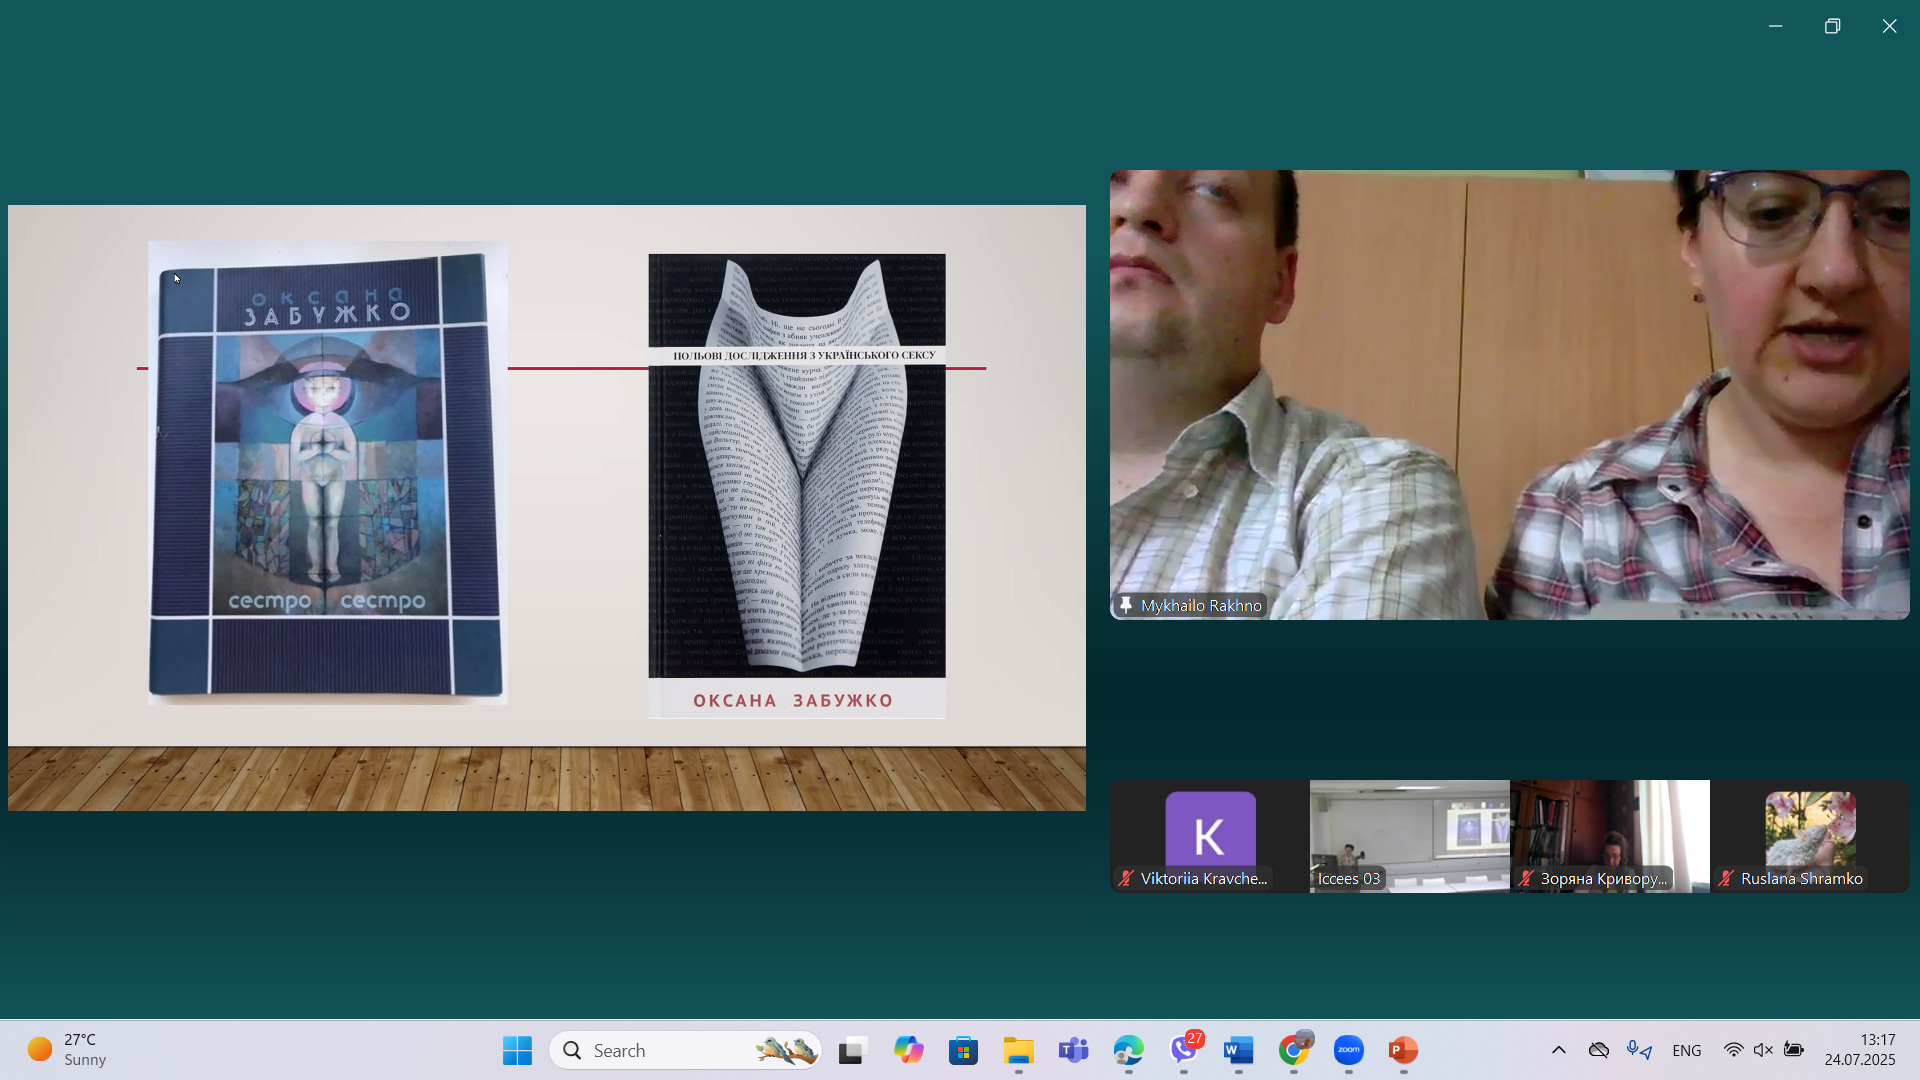Click muted mic icon beside Зоряна Кривору...
1920x1080 pixels.
(x=1526, y=878)
